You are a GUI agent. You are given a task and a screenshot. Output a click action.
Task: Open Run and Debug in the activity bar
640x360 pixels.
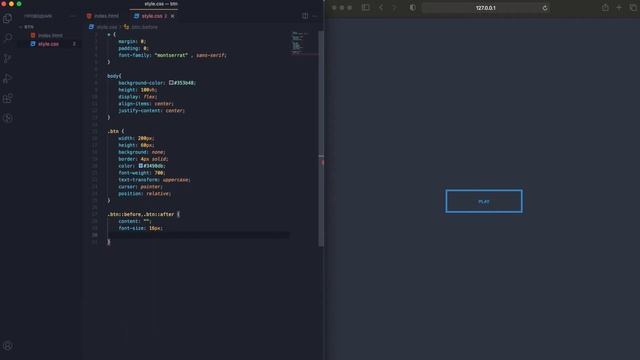tap(7, 78)
